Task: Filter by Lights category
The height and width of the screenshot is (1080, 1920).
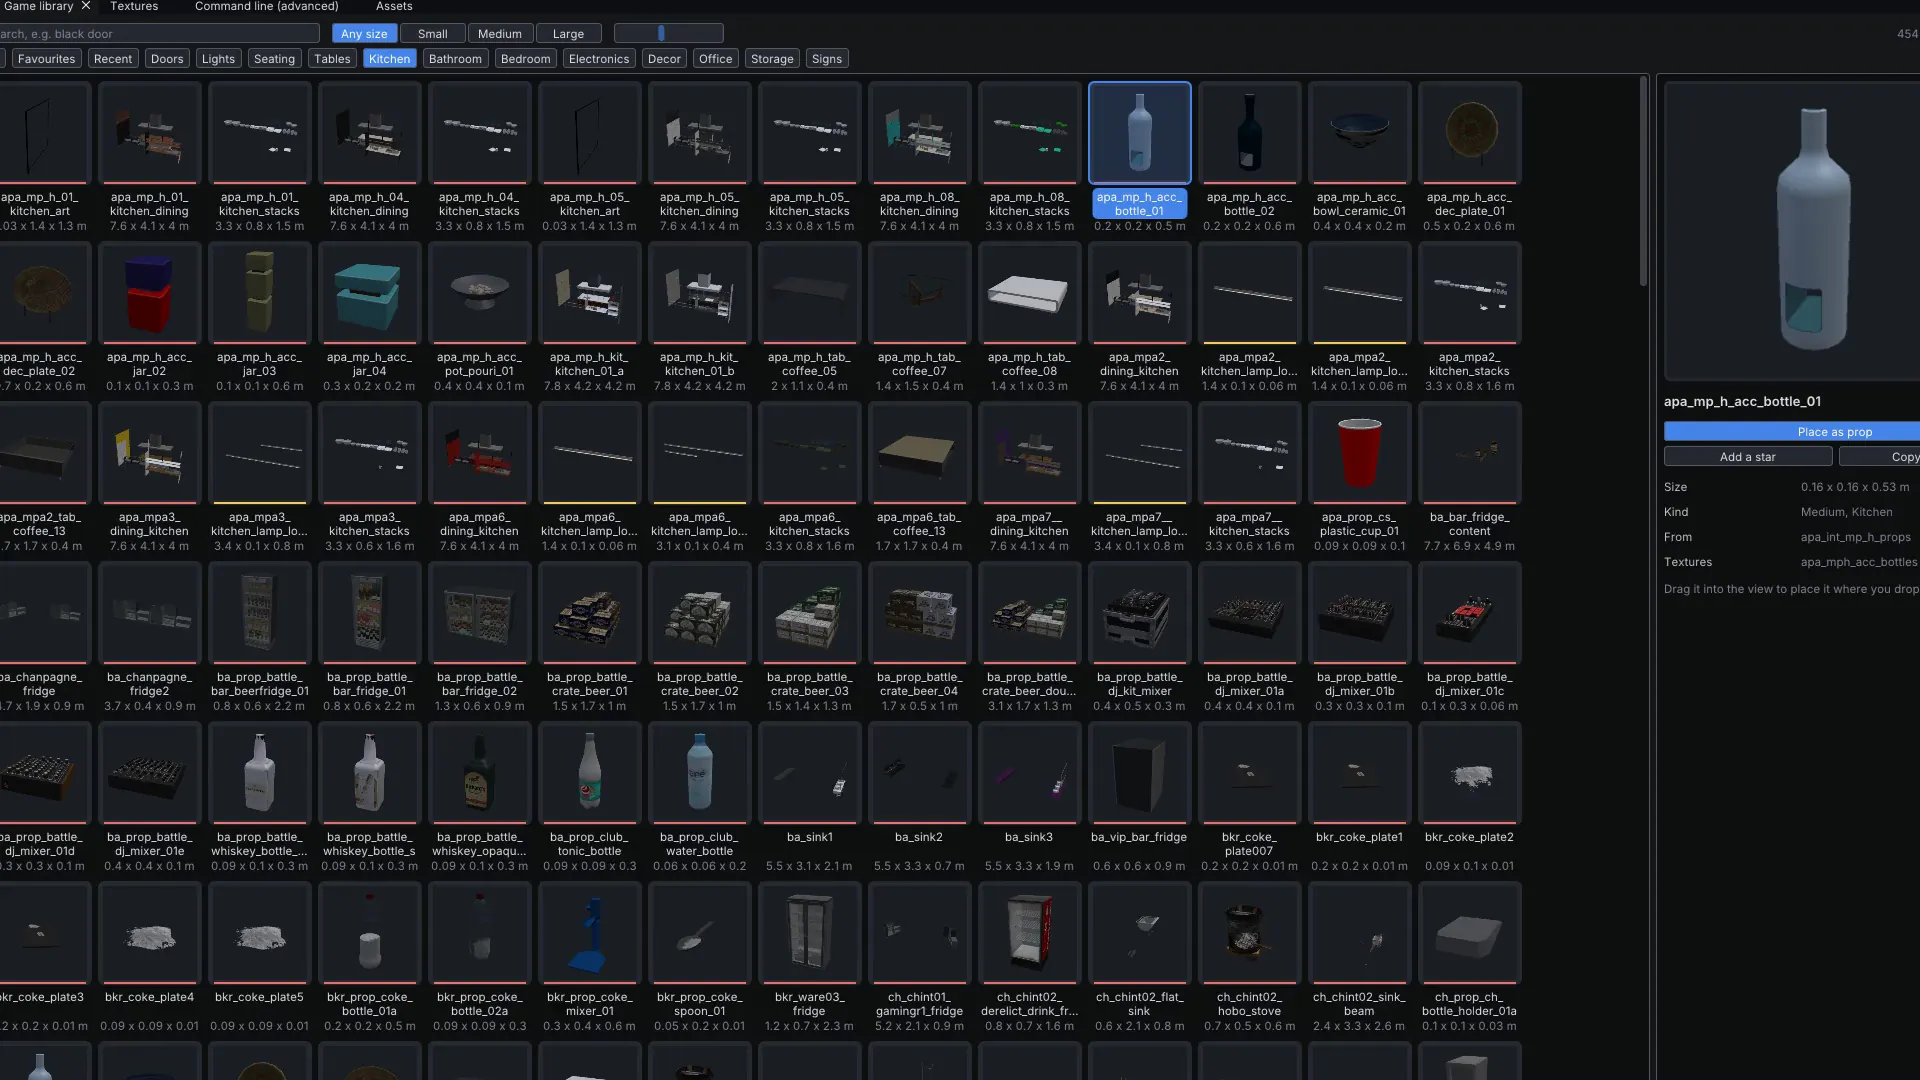Action: point(218,59)
